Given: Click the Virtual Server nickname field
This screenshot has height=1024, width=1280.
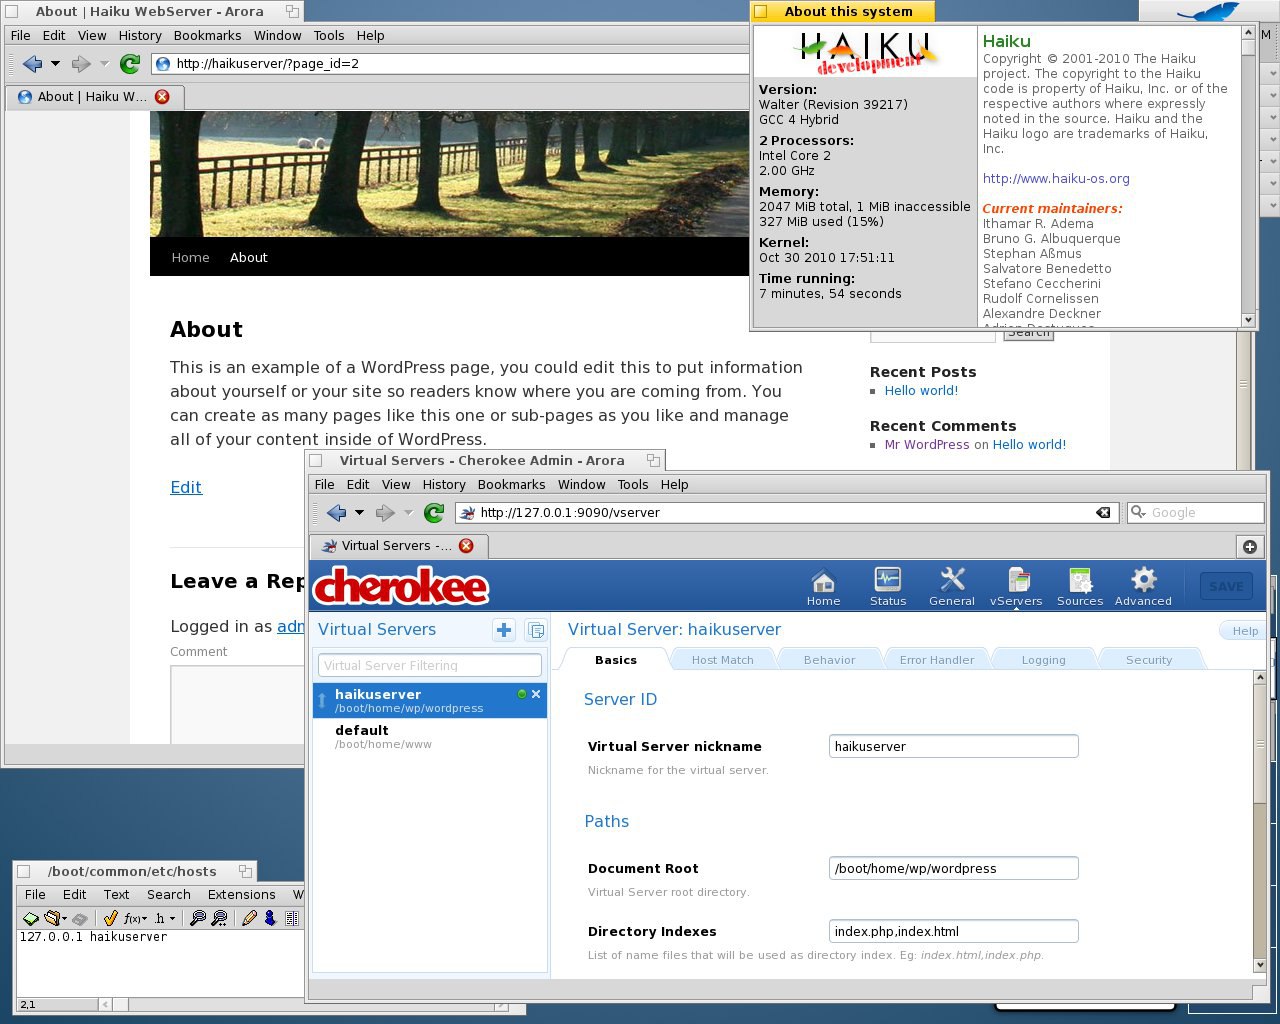Looking at the screenshot, I should [953, 746].
